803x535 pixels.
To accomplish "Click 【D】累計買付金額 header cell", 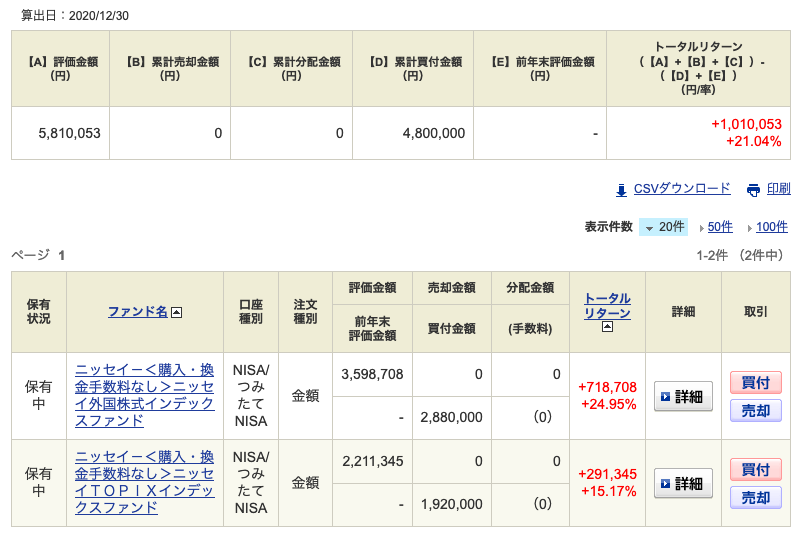I will pyautogui.click(x=413, y=69).
